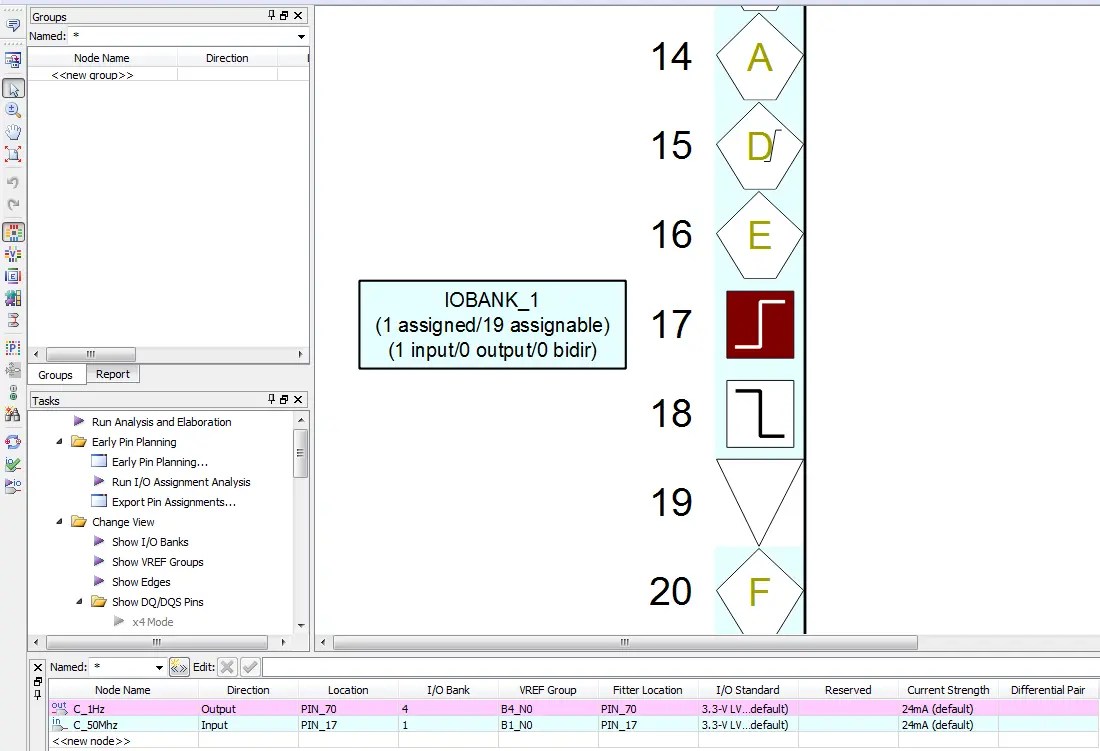Click <<new node>> row in pin table
Image resolution: width=1100 pixels, height=751 pixels.
pyautogui.click(x=91, y=741)
